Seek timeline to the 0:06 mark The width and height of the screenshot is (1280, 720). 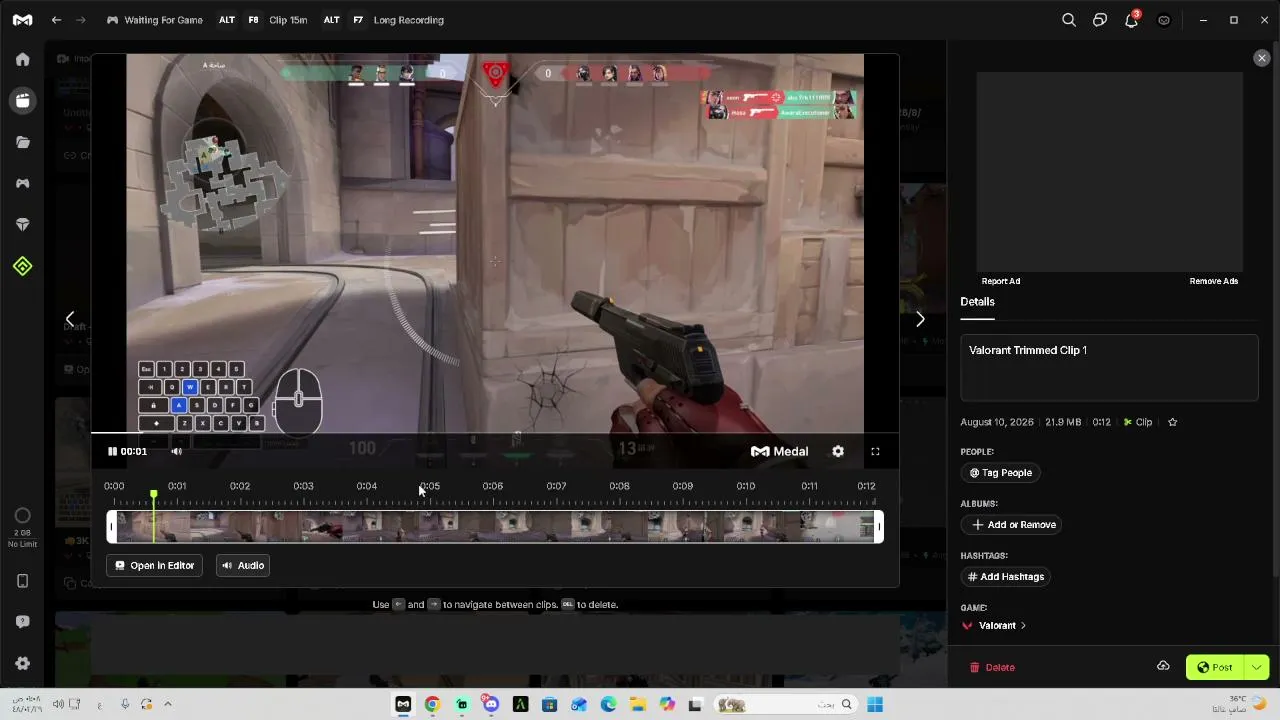[x=493, y=487]
